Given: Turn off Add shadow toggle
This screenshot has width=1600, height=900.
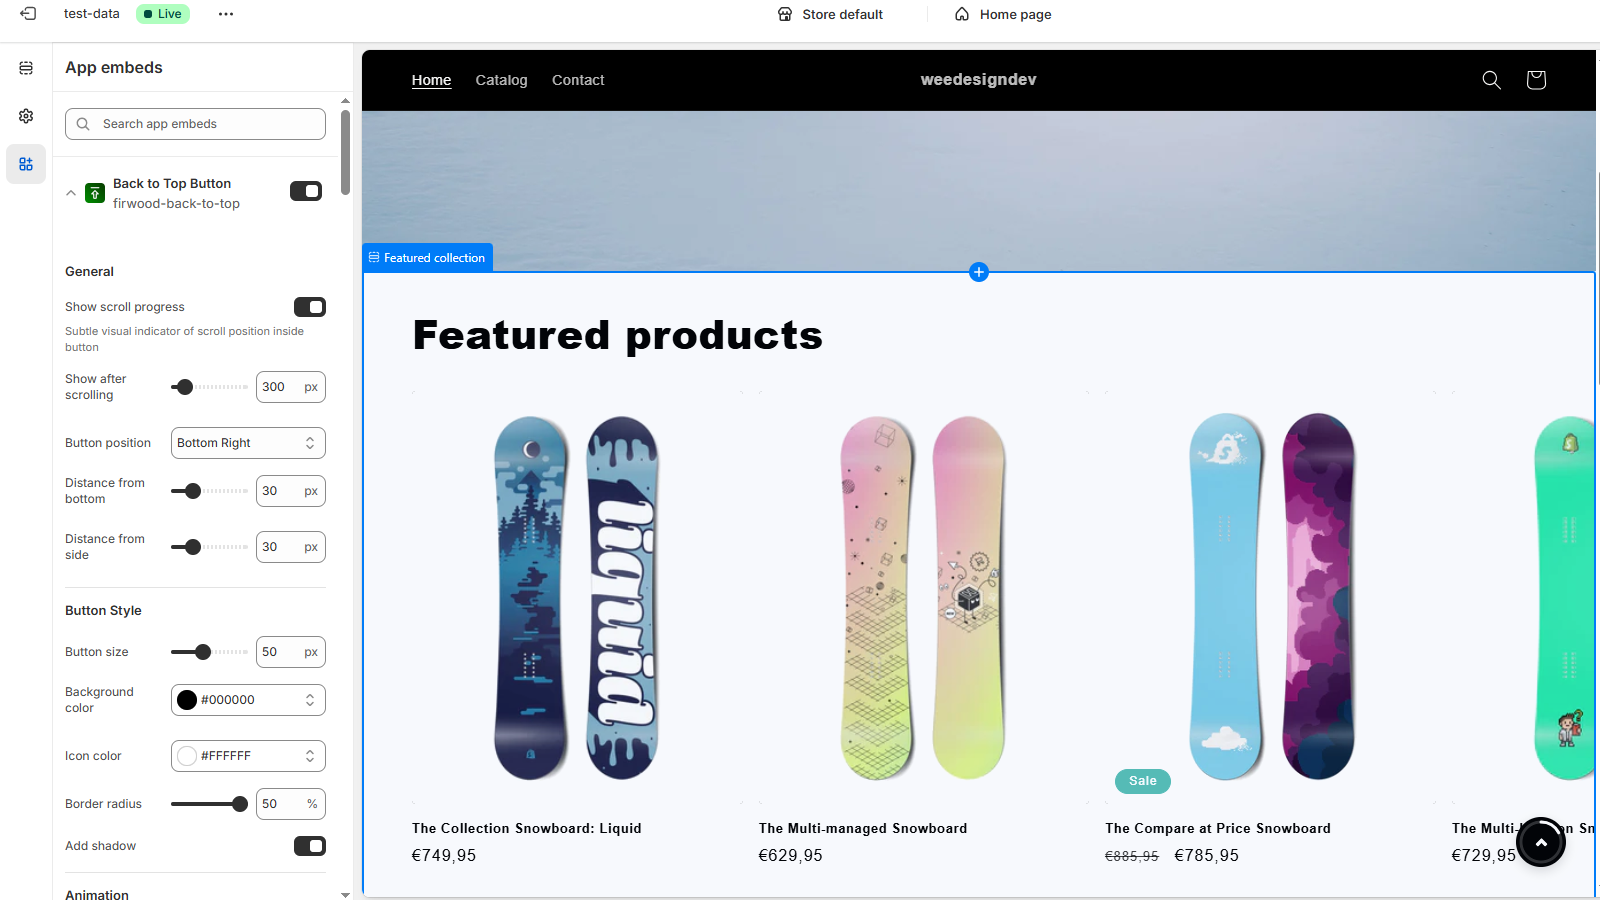Looking at the screenshot, I should pyautogui.click(x=310, y=846).
